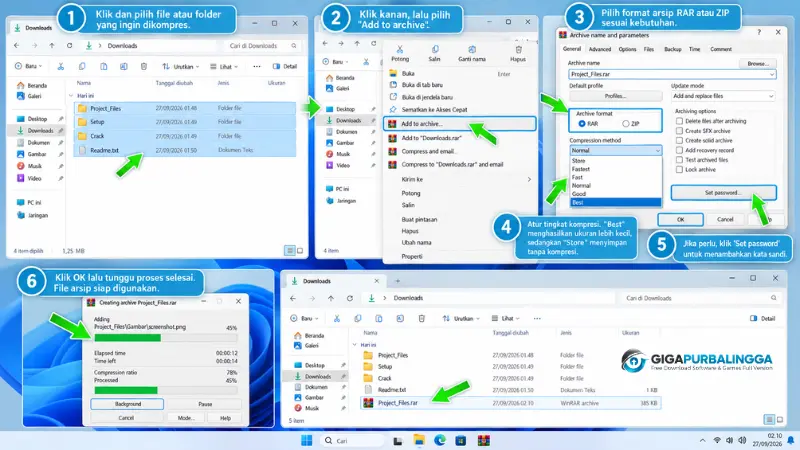Click the Profiles... button
Viewport: 800px width, 450px height.
pyautogui.click(x=615, y=96)
